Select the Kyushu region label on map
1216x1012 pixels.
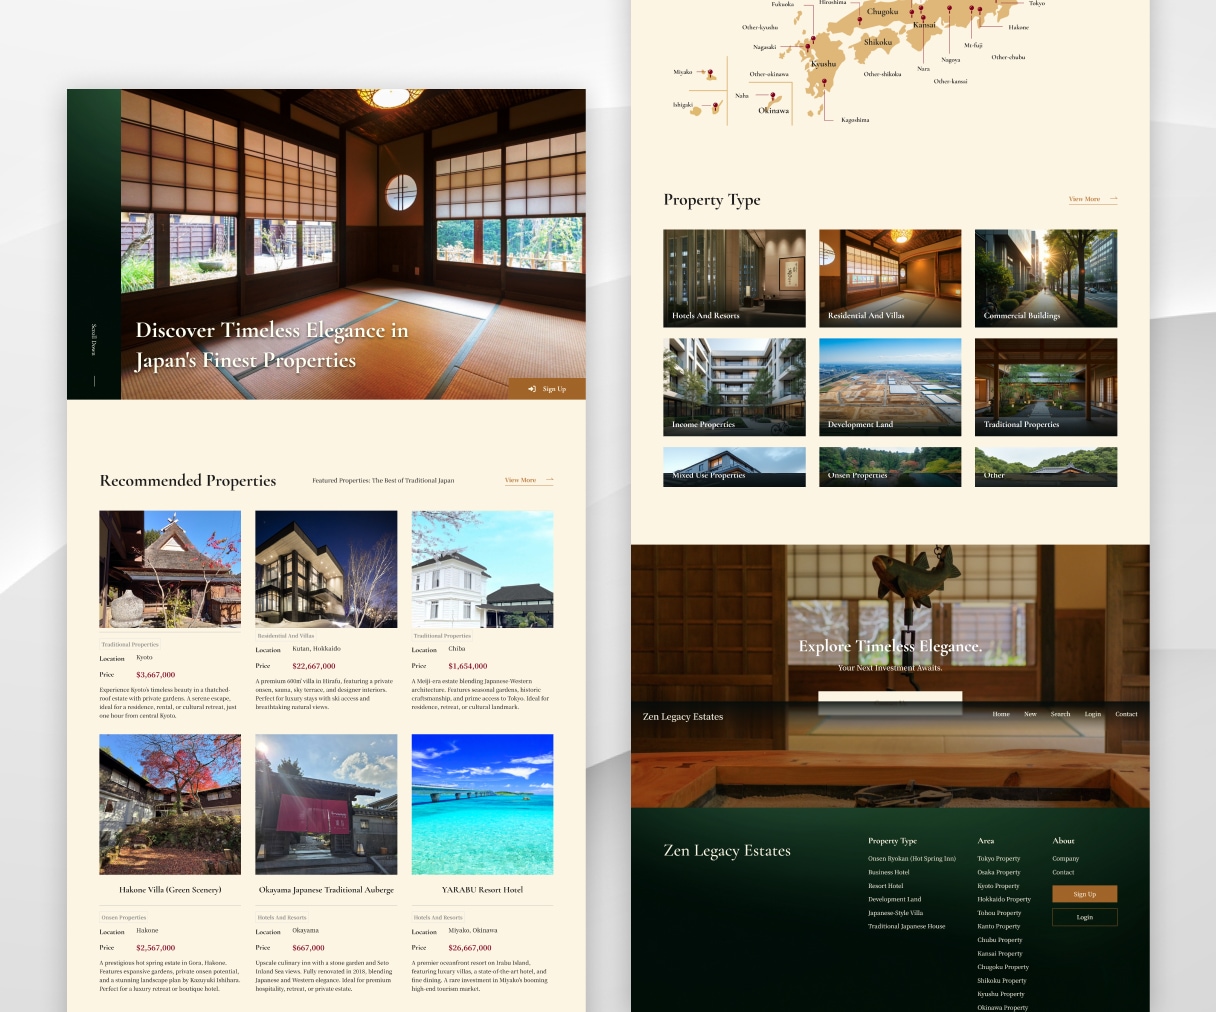pos(823,64)
